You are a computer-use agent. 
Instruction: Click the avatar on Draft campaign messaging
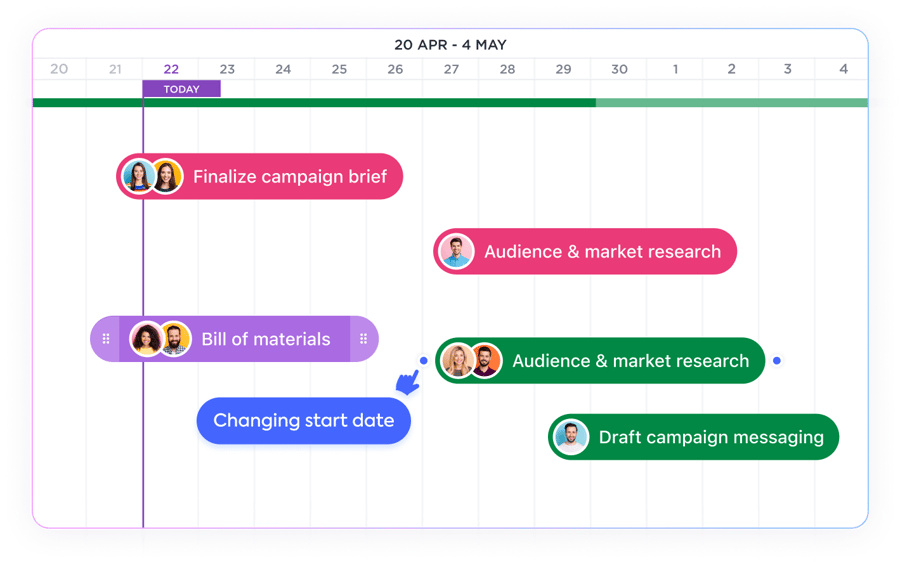[x=571, y=437]
